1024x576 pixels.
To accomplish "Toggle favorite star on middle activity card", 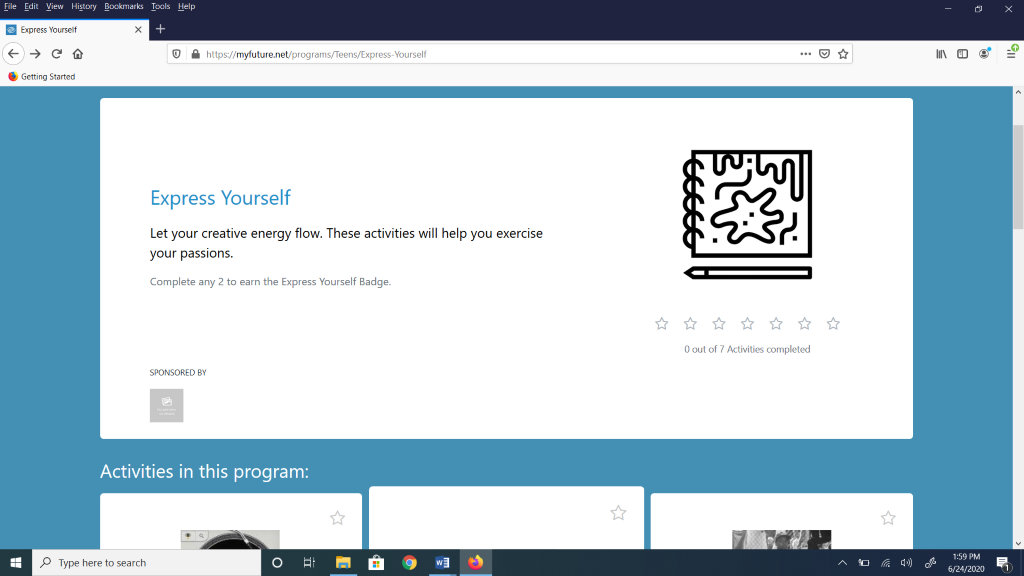I will [x=618, y=513].
